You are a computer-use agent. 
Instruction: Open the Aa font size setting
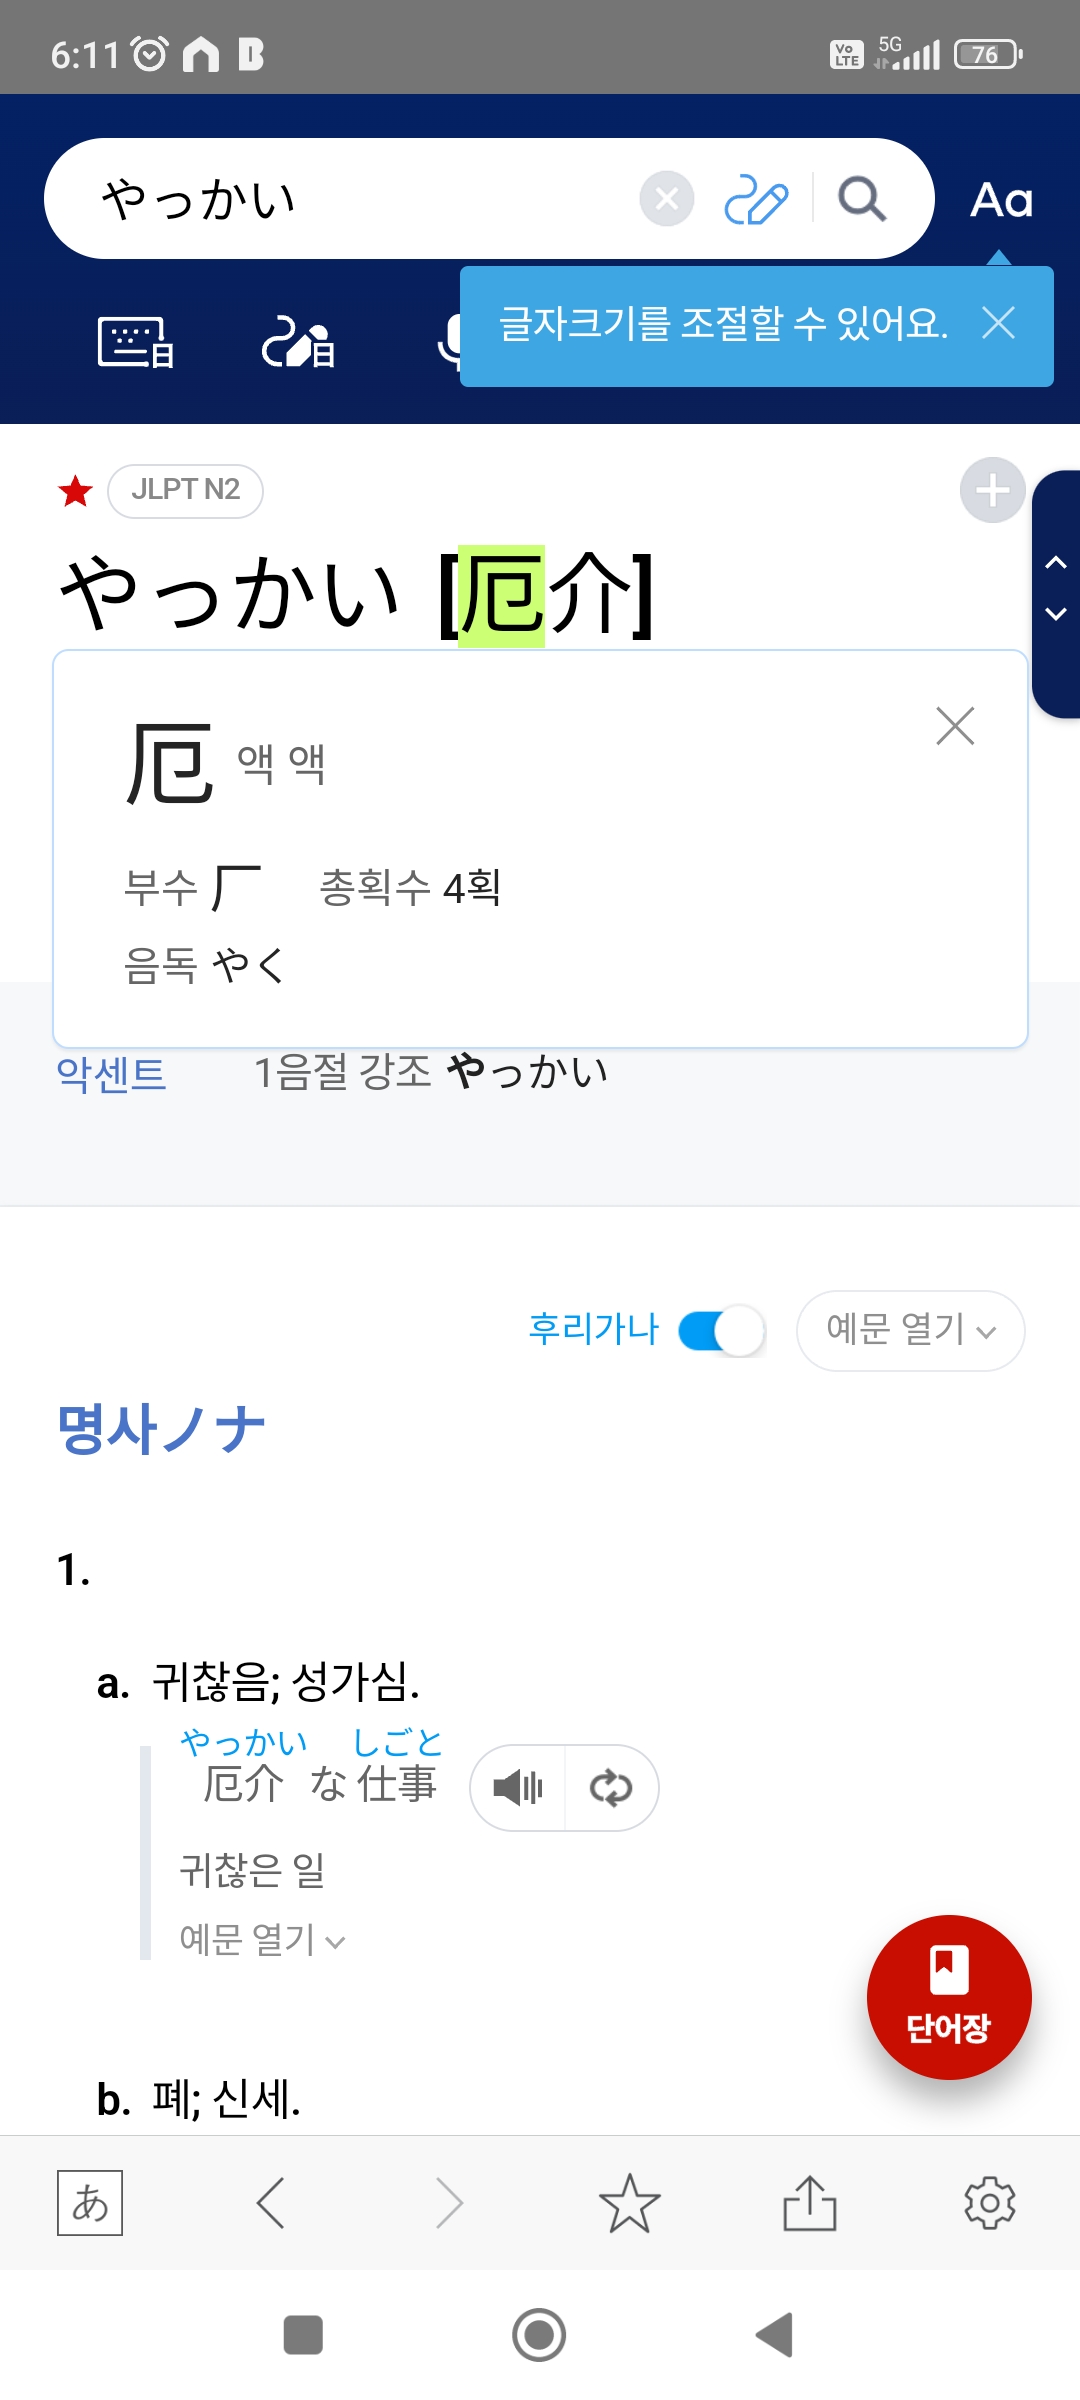point(1001,200)
